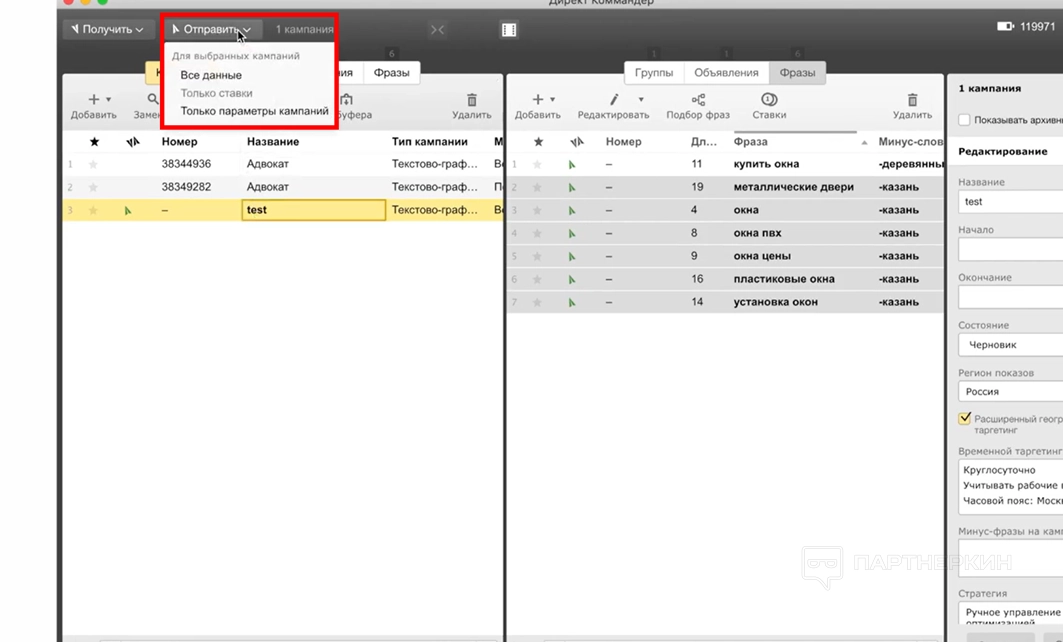Click Добавить plus in the phrases panel
This screenshot has width=1063, height=642.
pos(538,100)
